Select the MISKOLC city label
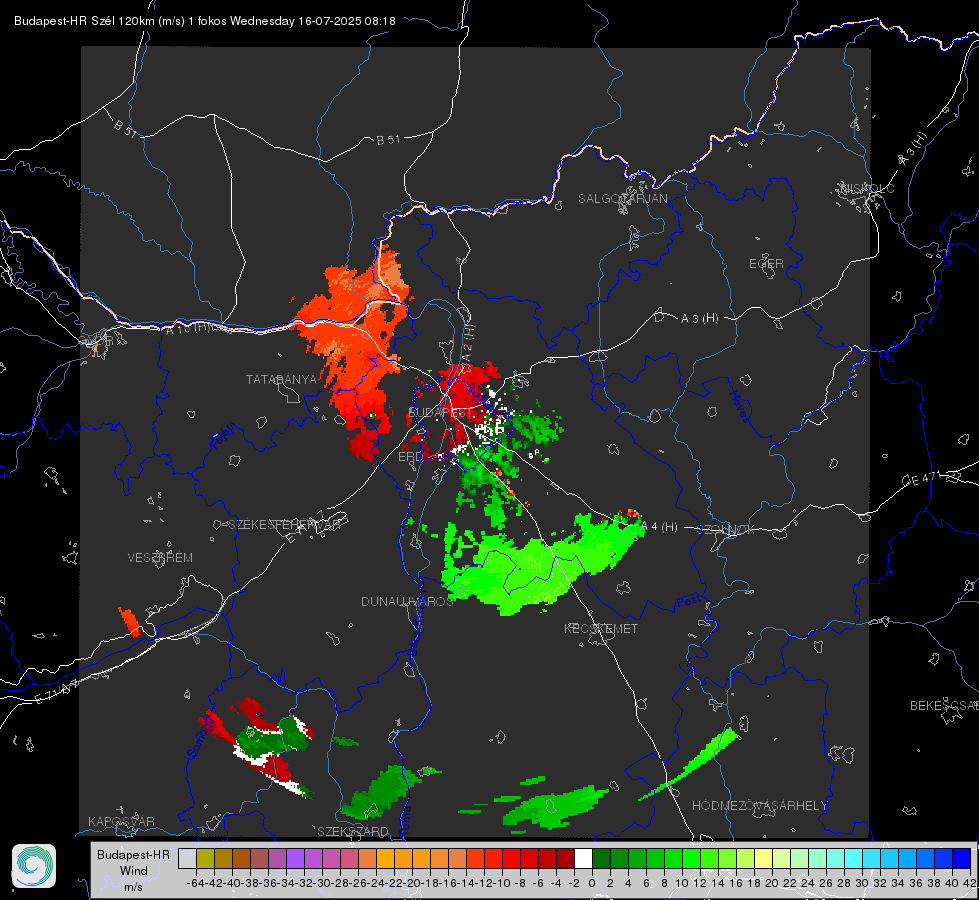979x900 pixels. click(x=867, y=189)
